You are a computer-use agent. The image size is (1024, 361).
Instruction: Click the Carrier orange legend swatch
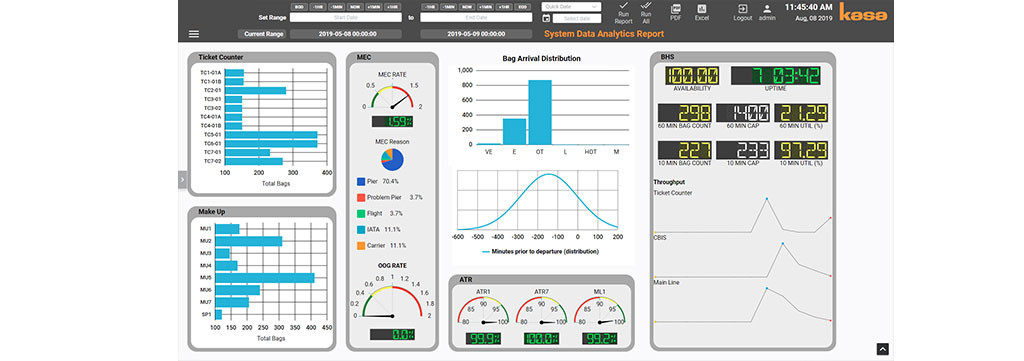tap(361, 245)
